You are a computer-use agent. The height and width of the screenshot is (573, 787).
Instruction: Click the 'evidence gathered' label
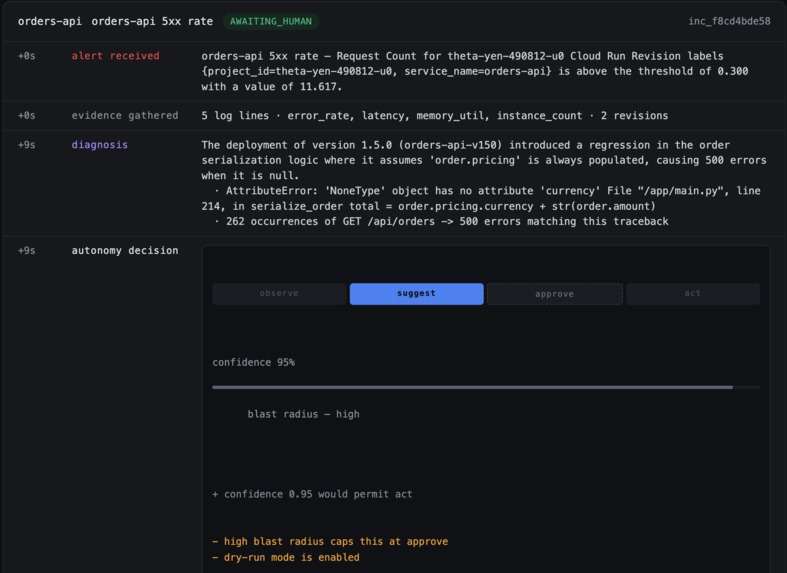tap(125, 115)
